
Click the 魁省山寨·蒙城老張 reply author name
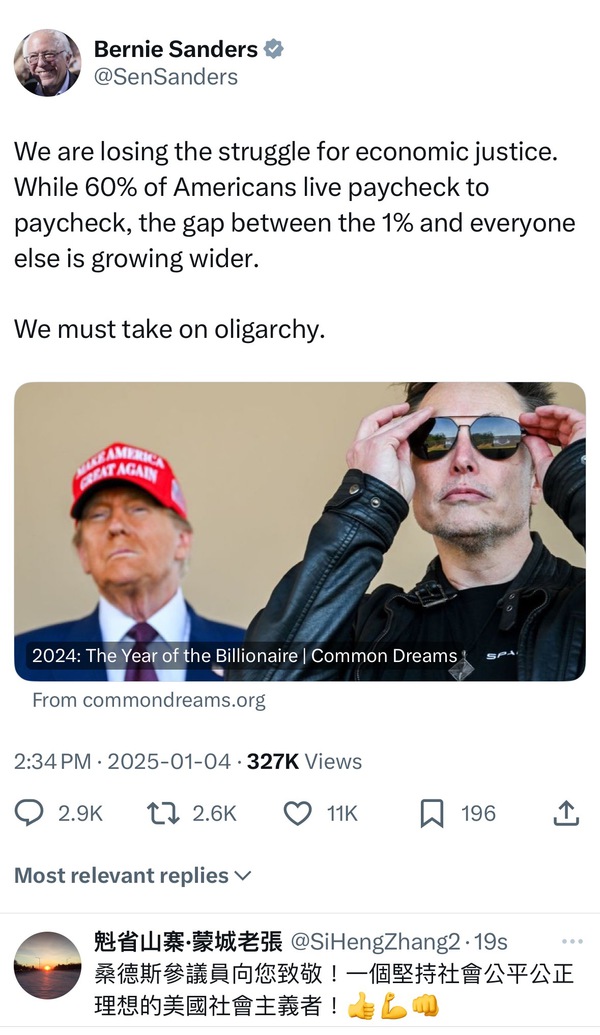coord(187,942)
